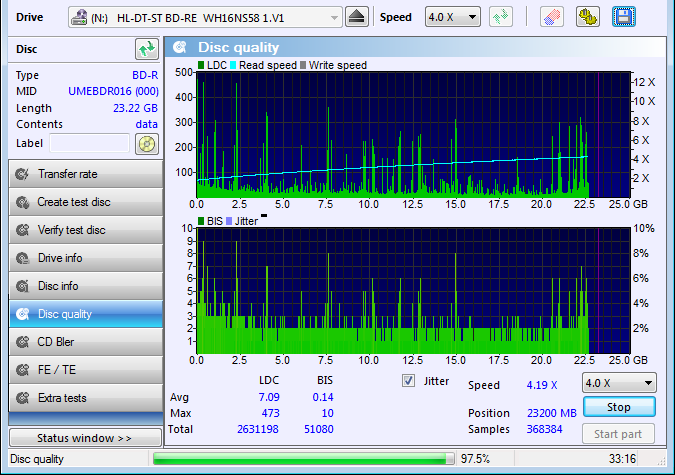Viewport: 675px width, 475px height.
Task: Expand the Status window button
Action: point(85,438)
